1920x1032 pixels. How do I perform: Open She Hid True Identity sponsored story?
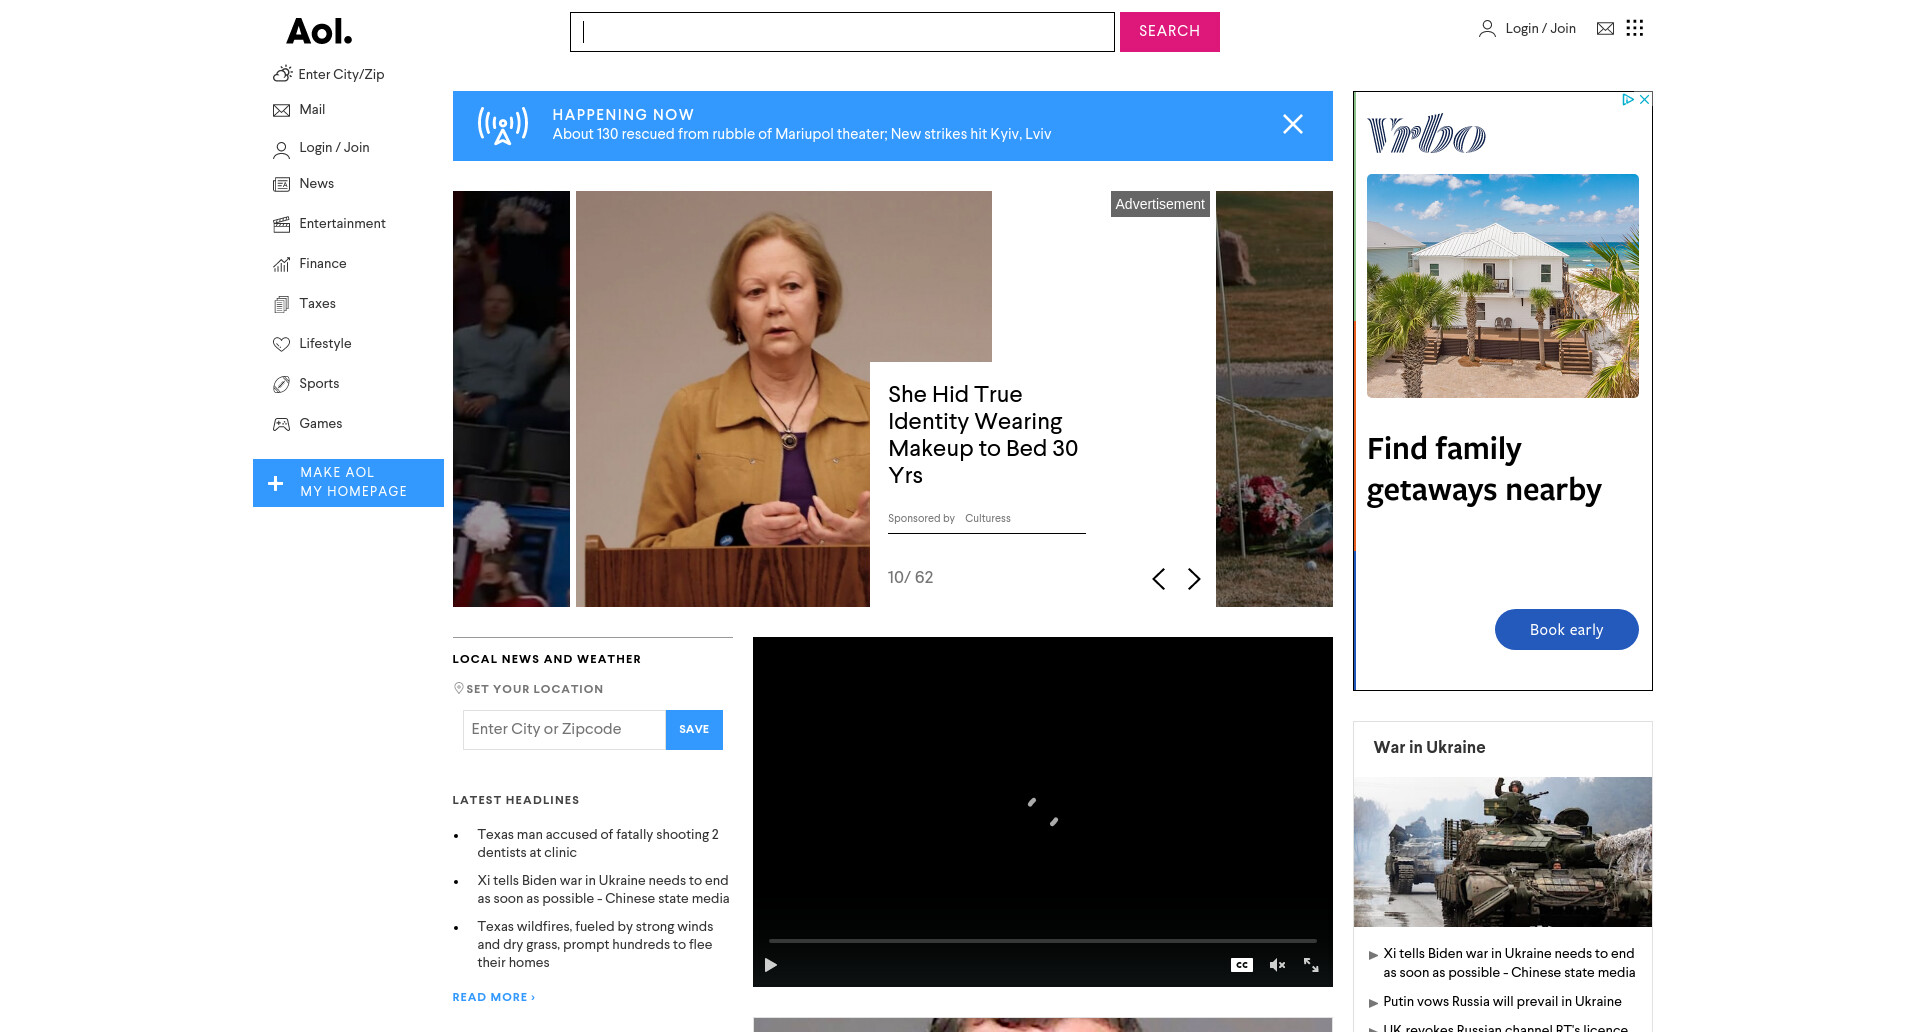[x=983, y=435]
